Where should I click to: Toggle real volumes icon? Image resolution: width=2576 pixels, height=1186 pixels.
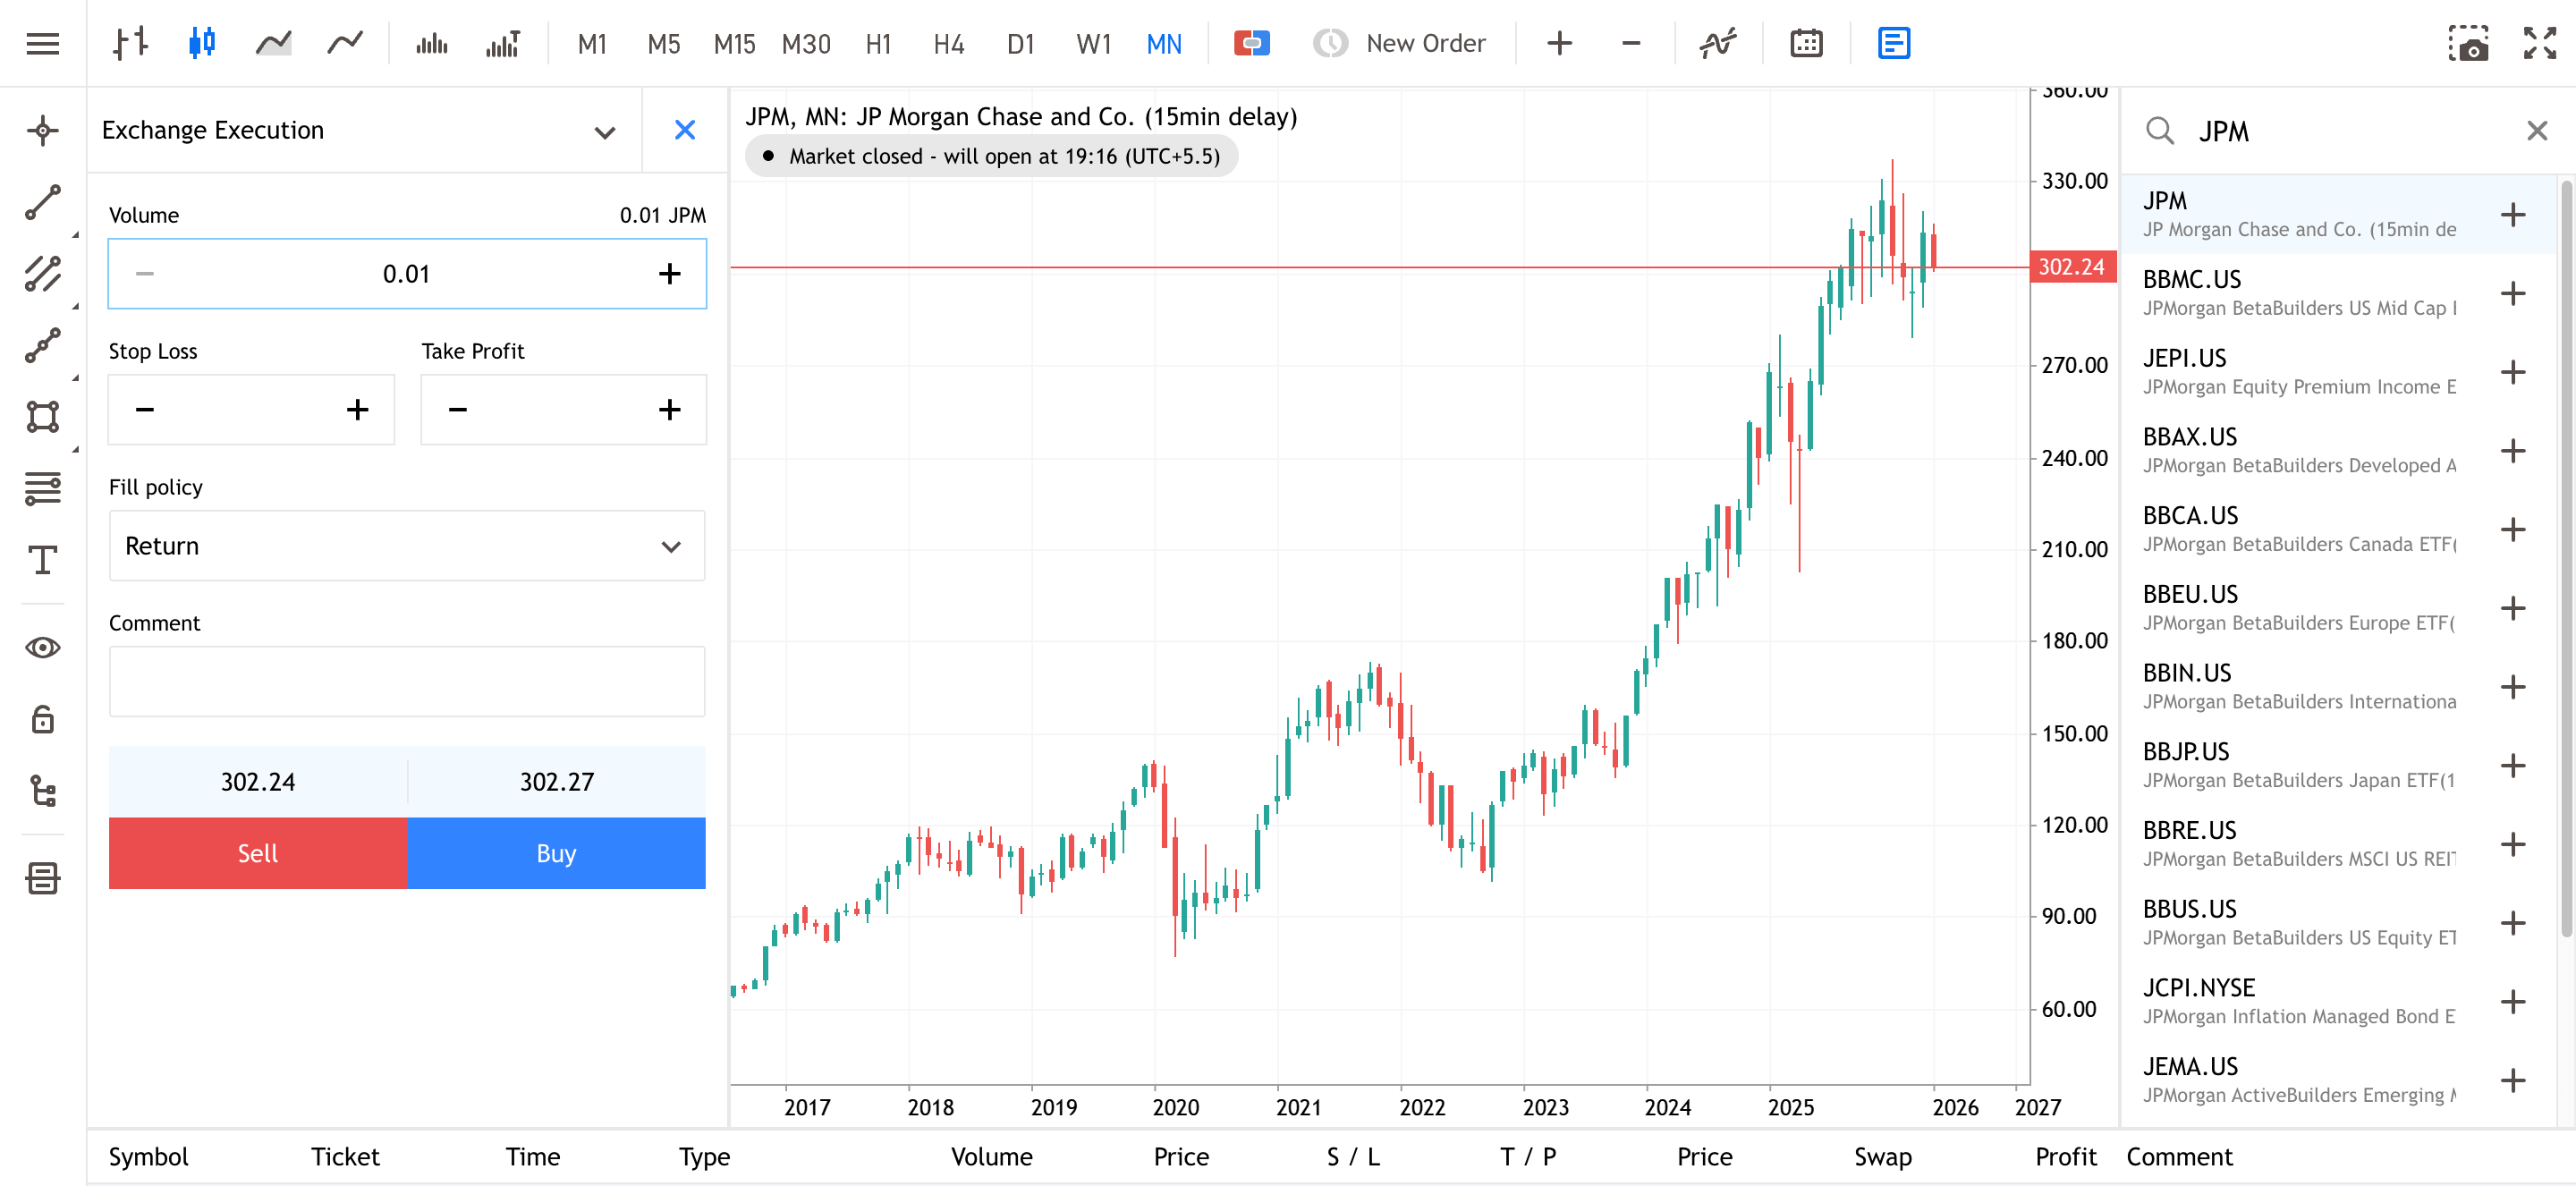pyautogui.click(x=503, y=43)
